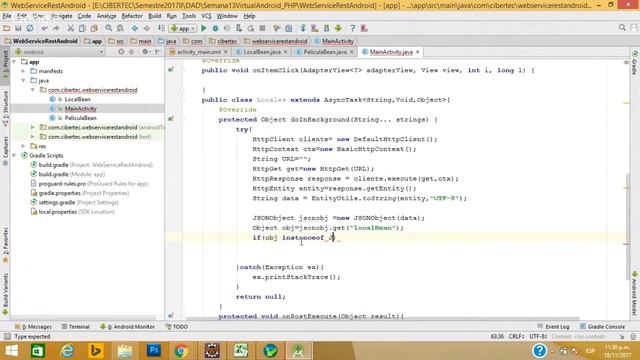Open the Android Monitor tool window
The image size is (640, 360).
pyautogui.click(x=127, y=327)
